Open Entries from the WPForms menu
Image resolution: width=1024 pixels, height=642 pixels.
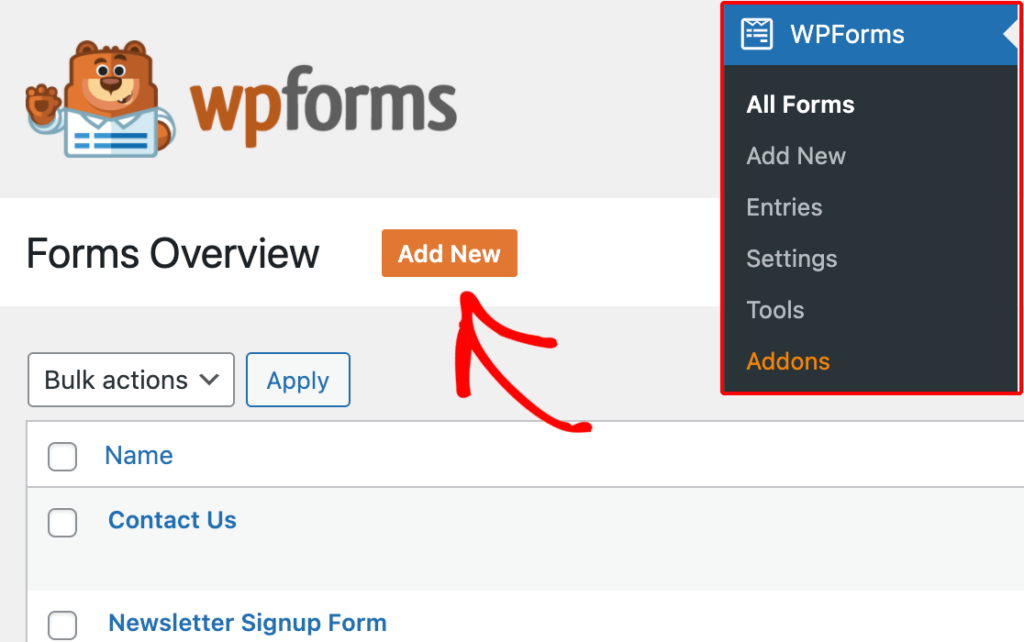click(x=784, y=207)
